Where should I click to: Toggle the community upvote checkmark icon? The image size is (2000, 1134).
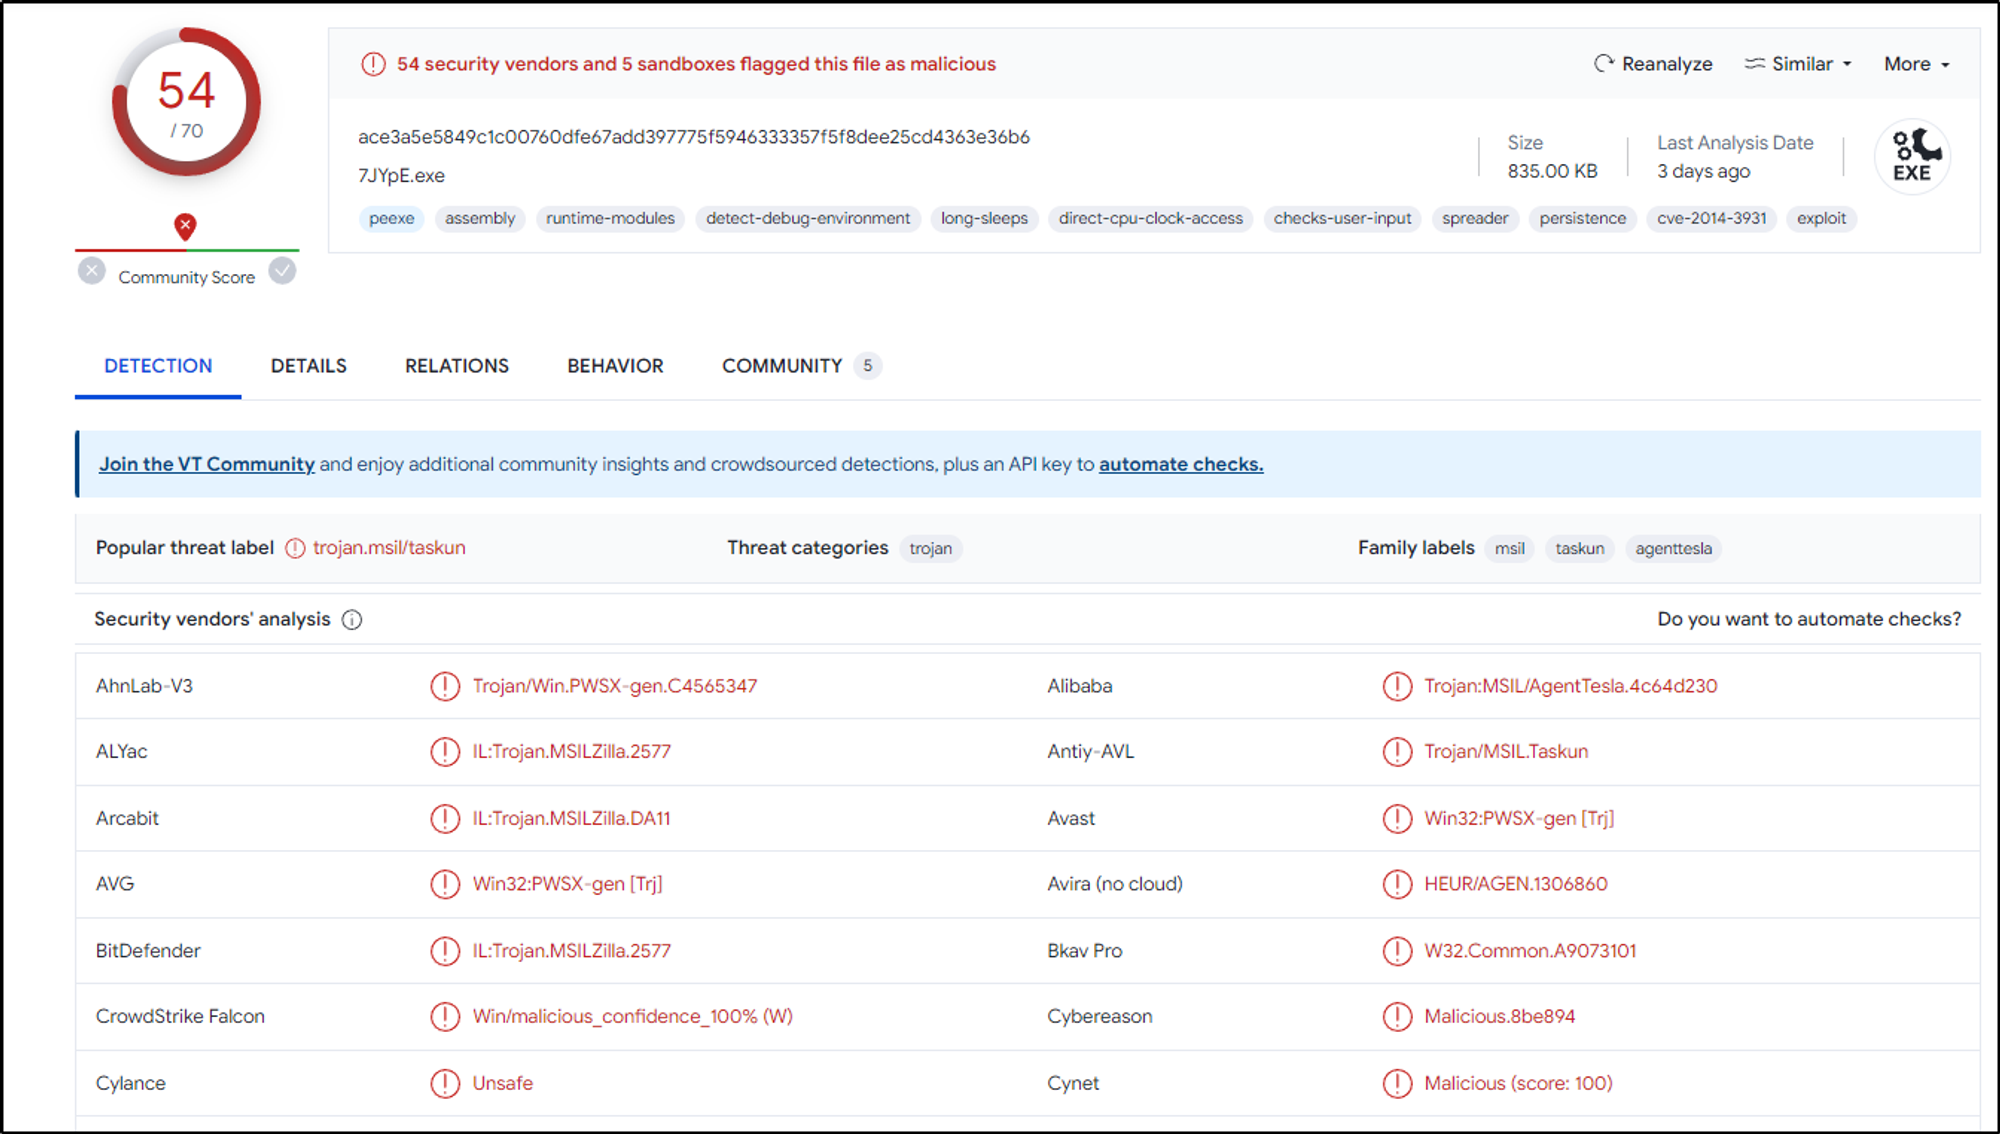[x=282, y=270]
